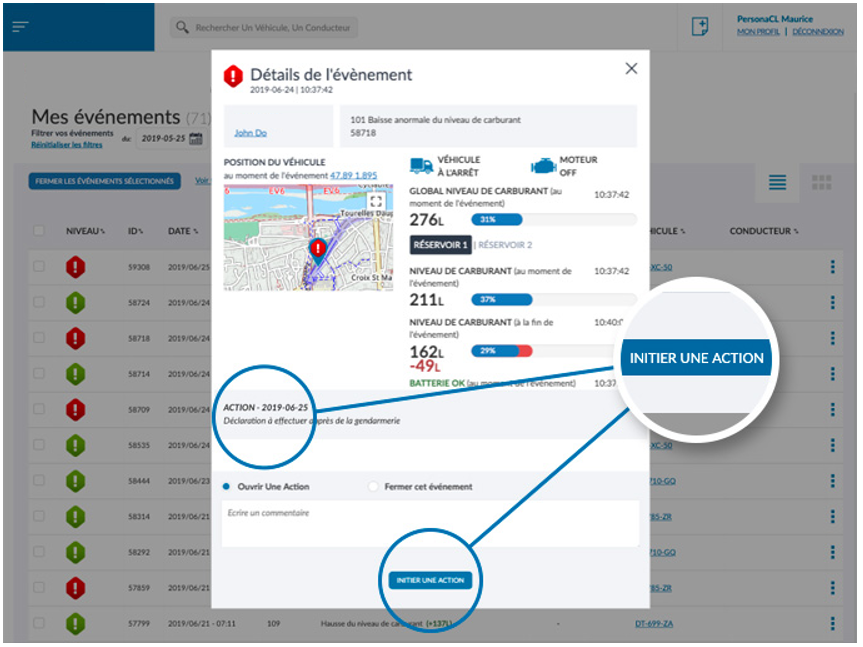The height and width of the screenshot is (647, 863).
Task: Tick the checkbox for event 59308 row
Action: click(39, 267)
